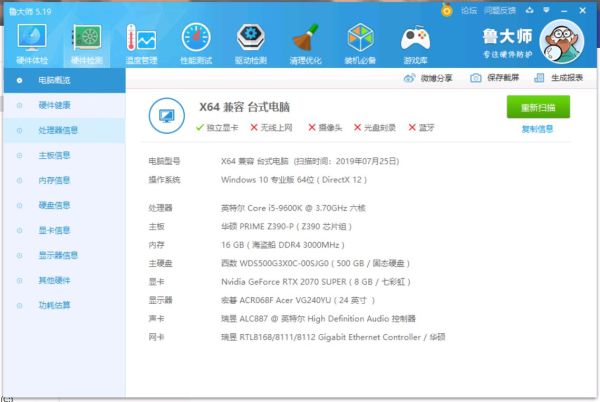
Task: Go to 显卡信息 in the sidebar
Action: tap(54, 230)
